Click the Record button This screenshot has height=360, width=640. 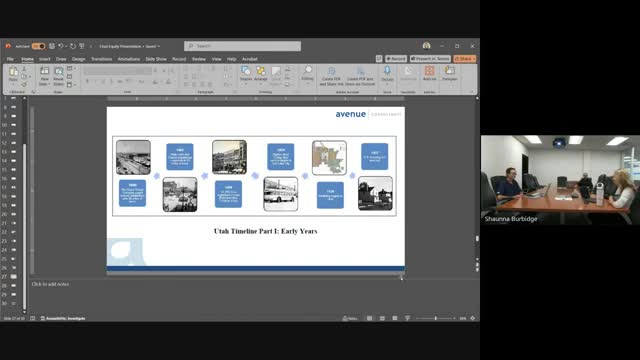tap(396, 59)
